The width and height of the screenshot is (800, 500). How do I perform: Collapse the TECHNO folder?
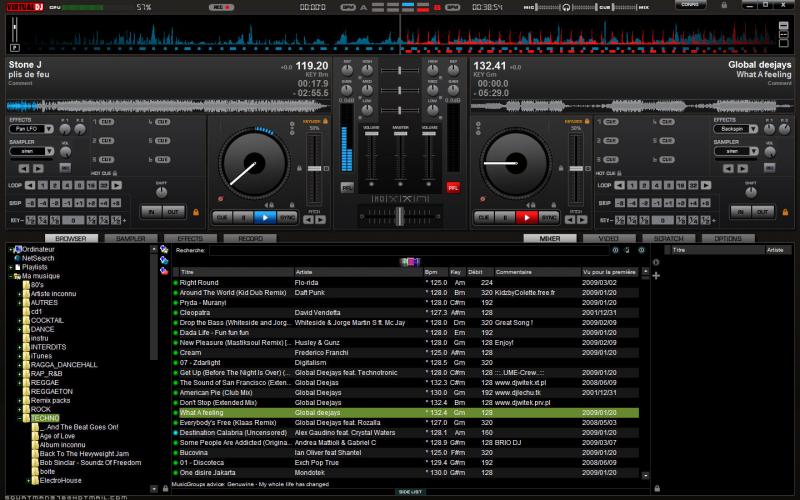tap(19, 418)
